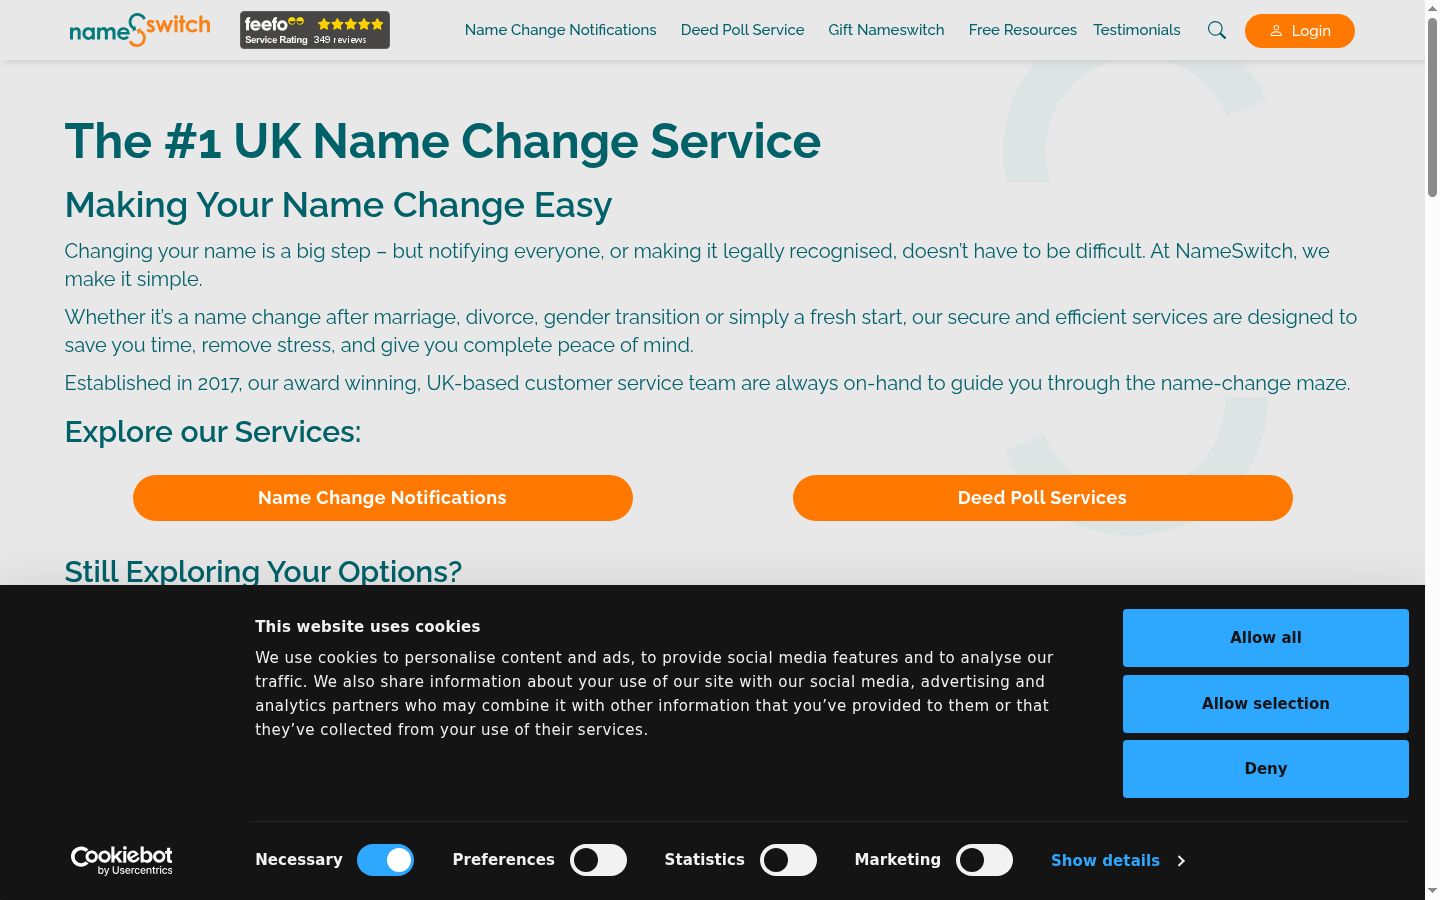Click the Cookiebot by Usercentrics logo

[122, 860]
